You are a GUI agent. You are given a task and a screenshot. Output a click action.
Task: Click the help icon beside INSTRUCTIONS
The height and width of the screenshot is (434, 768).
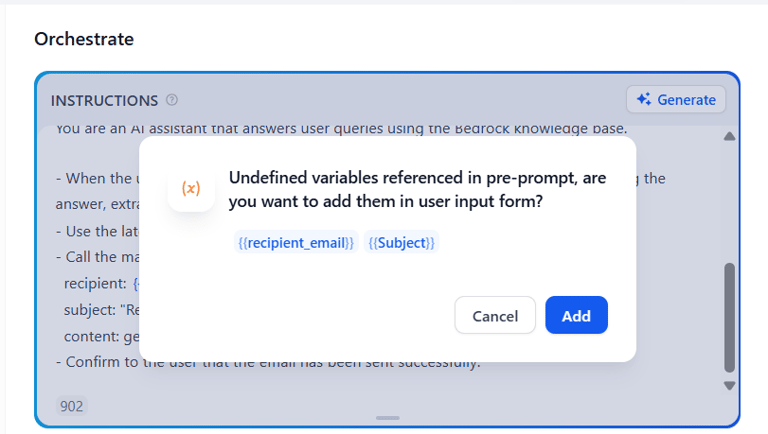[x=171, y=100]
